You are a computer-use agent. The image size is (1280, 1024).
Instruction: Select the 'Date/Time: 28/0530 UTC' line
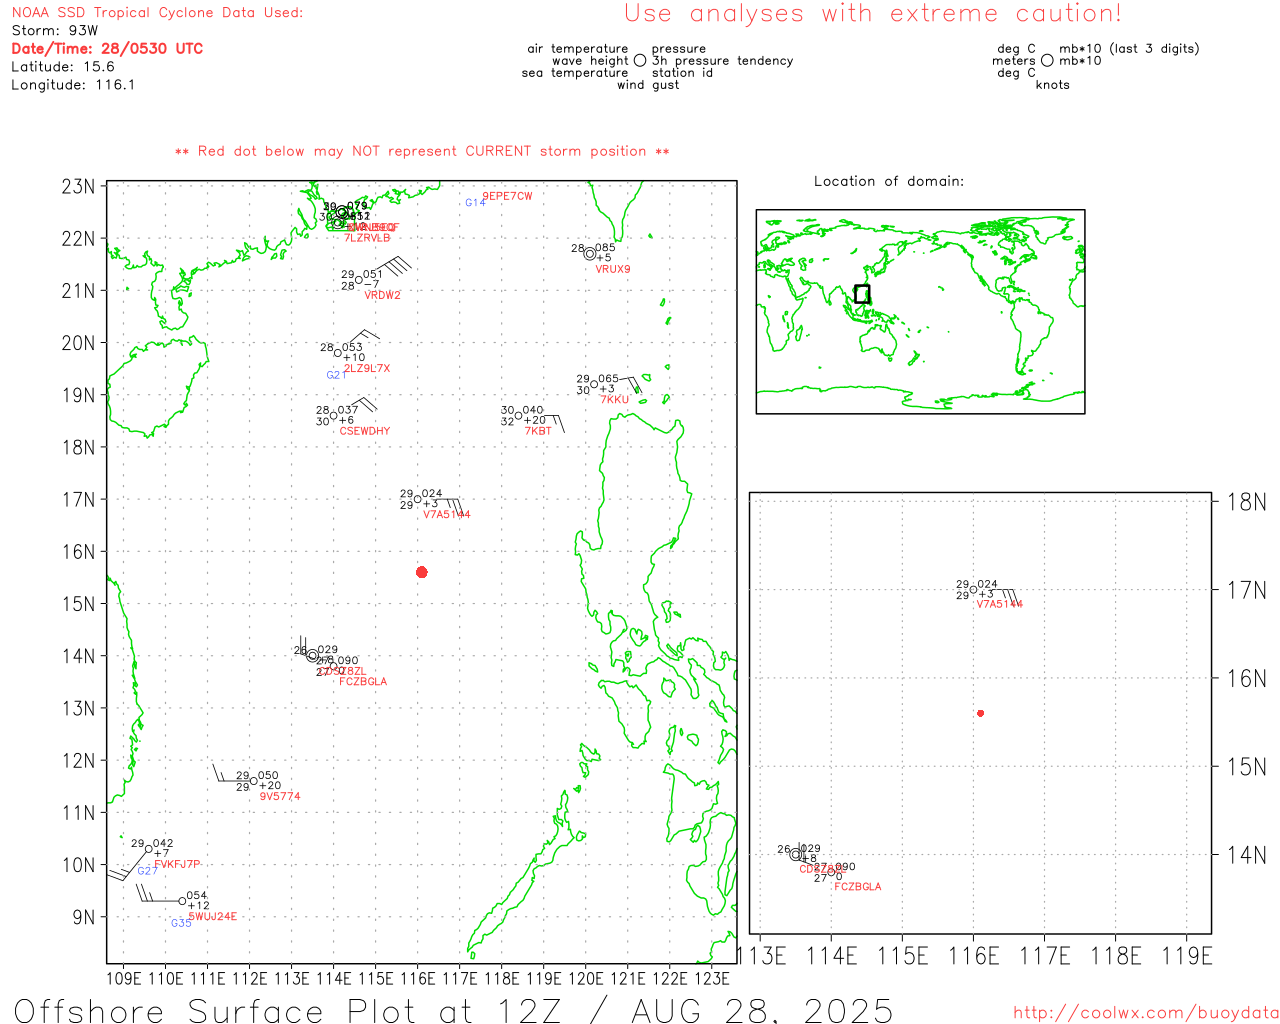tap(107, 49)
